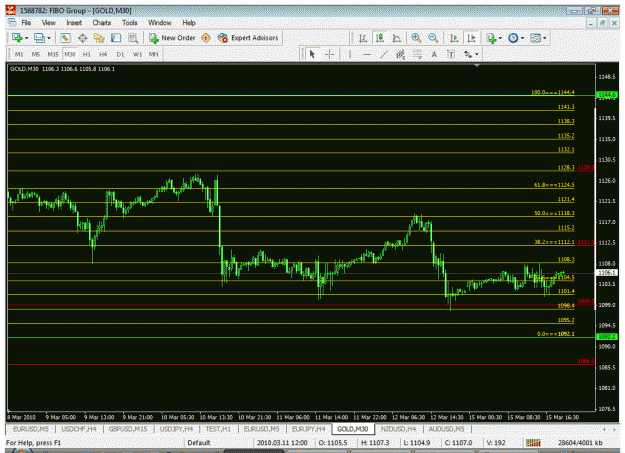Click the Periods clock icon
This screenshot has height=453, width=625.
point(513,38)
